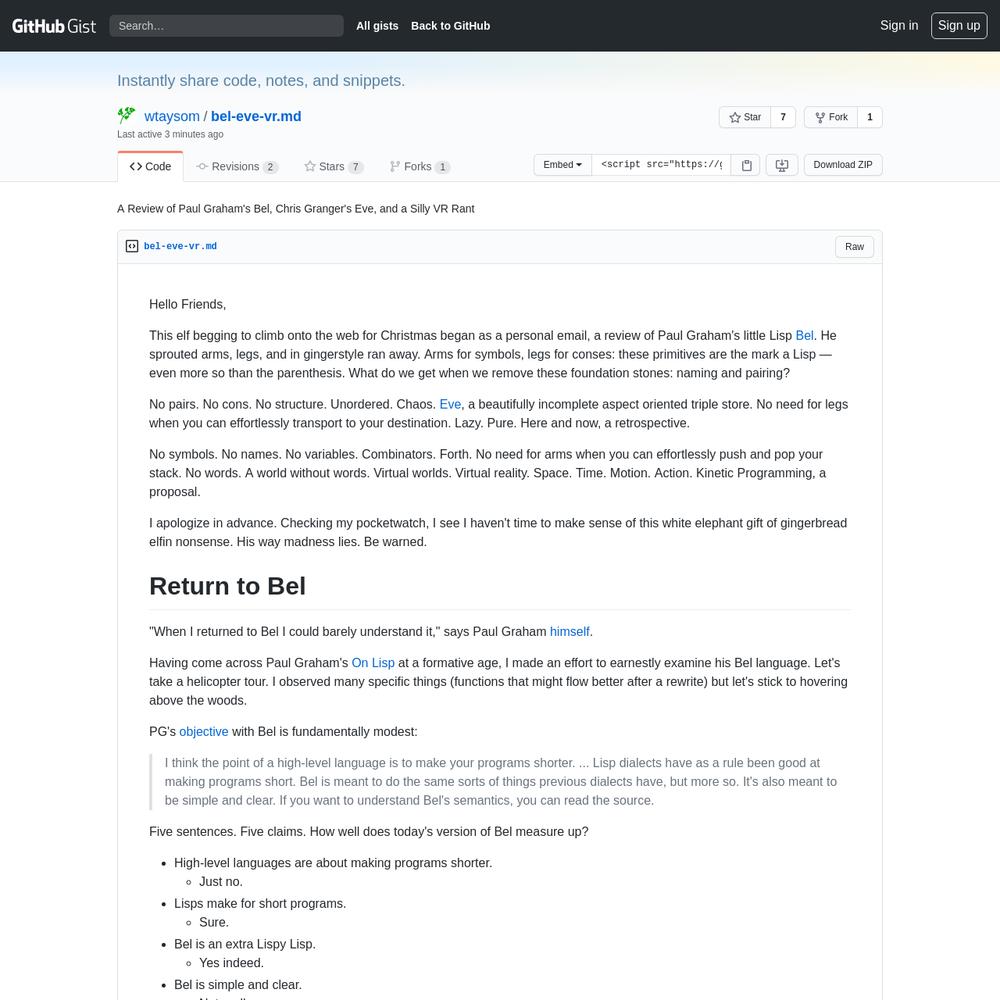
Task: Click the 'Last active 3 minutes ago' text
Action: pos(170,135)
